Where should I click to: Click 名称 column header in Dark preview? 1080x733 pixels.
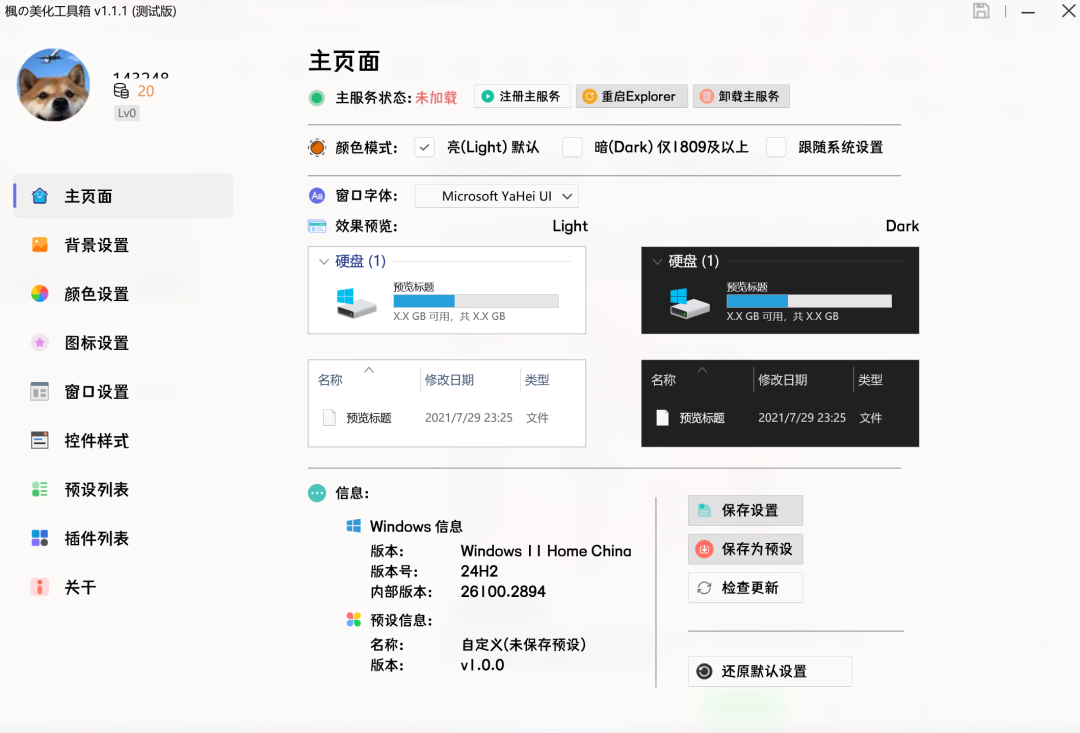point(664,380)
